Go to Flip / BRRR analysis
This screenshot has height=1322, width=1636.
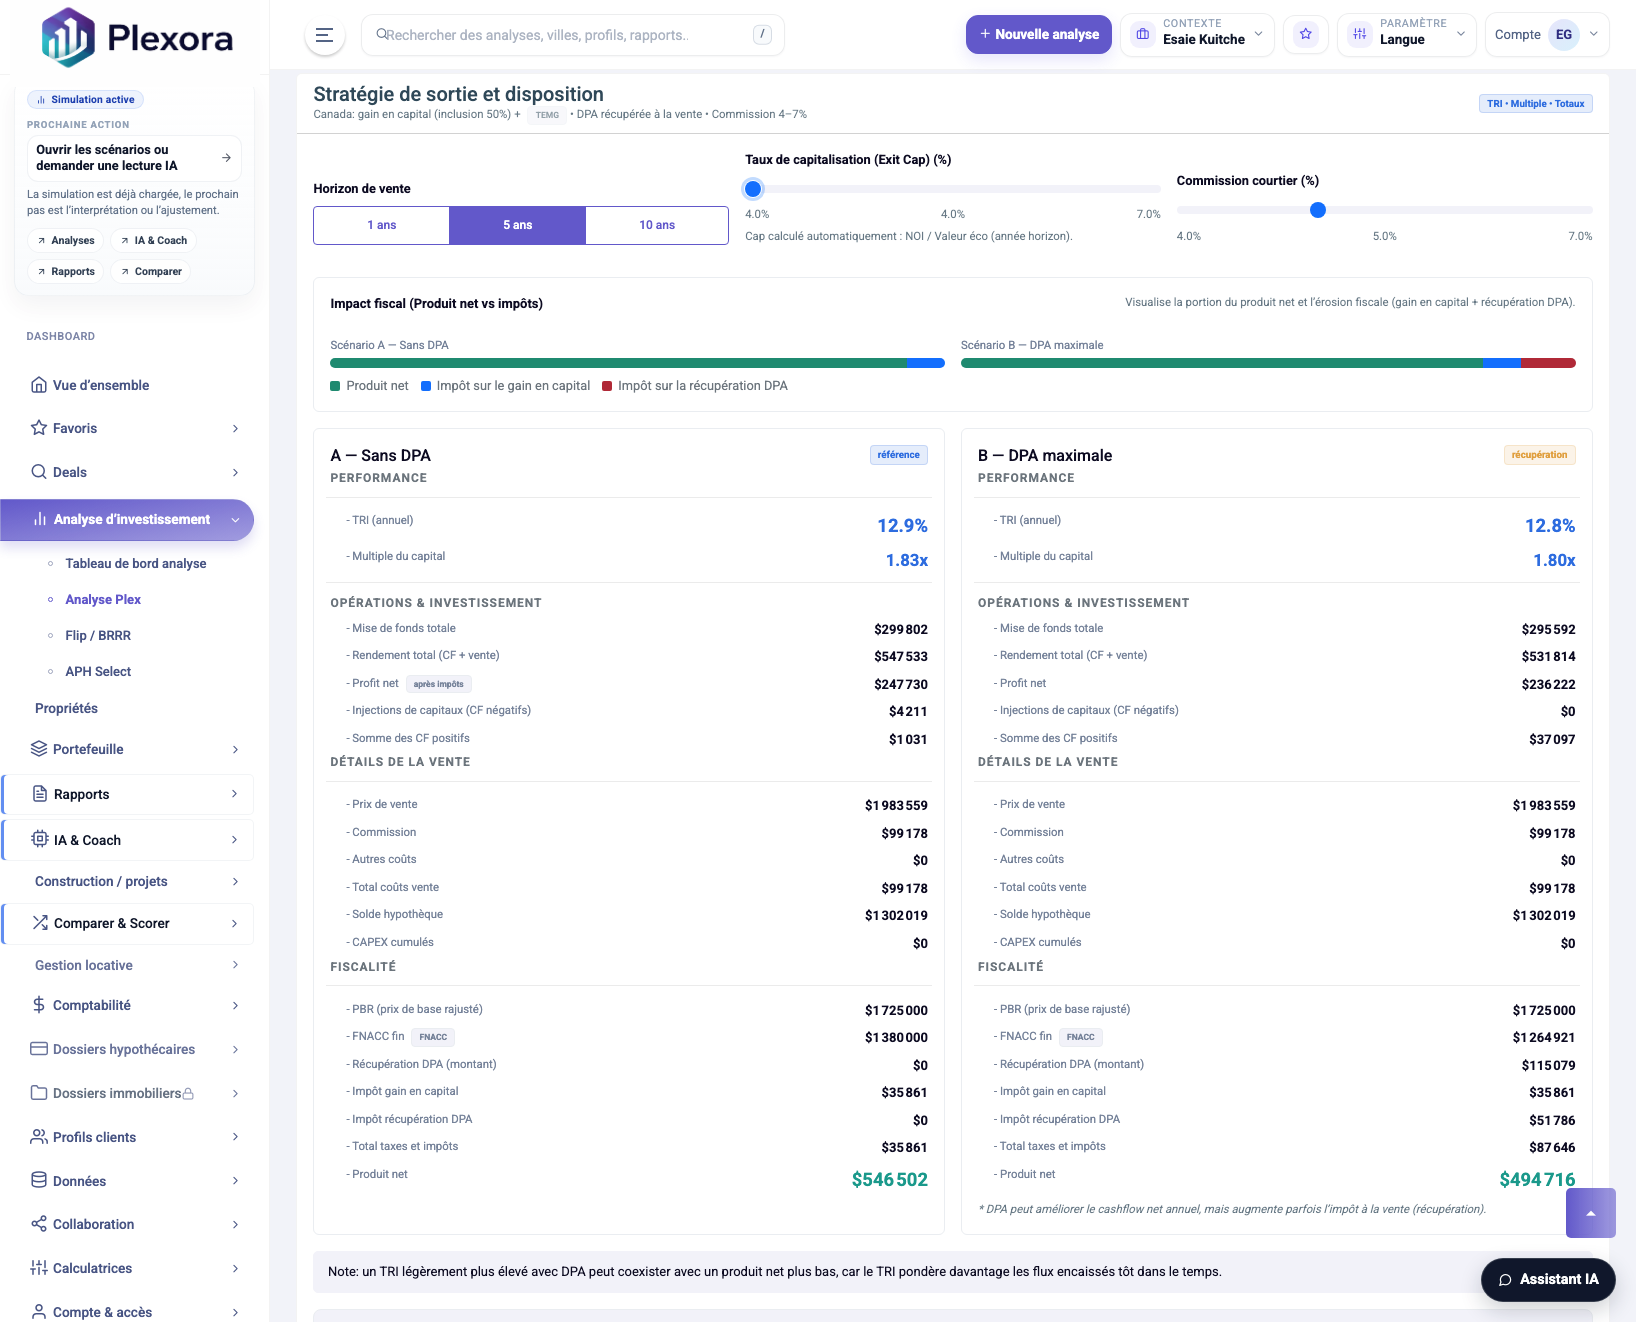[x=98, y=635]
